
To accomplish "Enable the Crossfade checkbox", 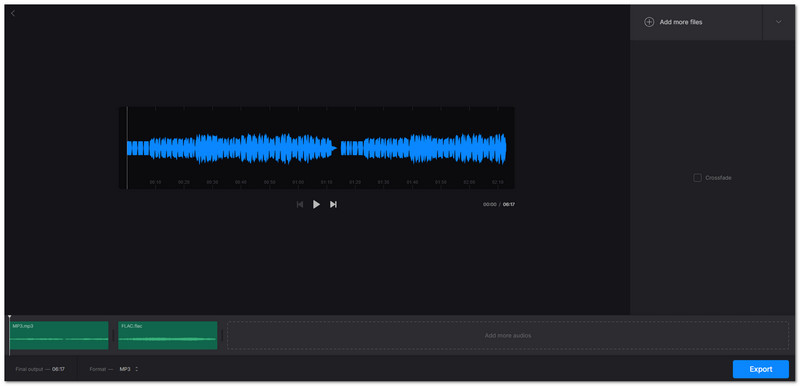I will click(697, 178).
